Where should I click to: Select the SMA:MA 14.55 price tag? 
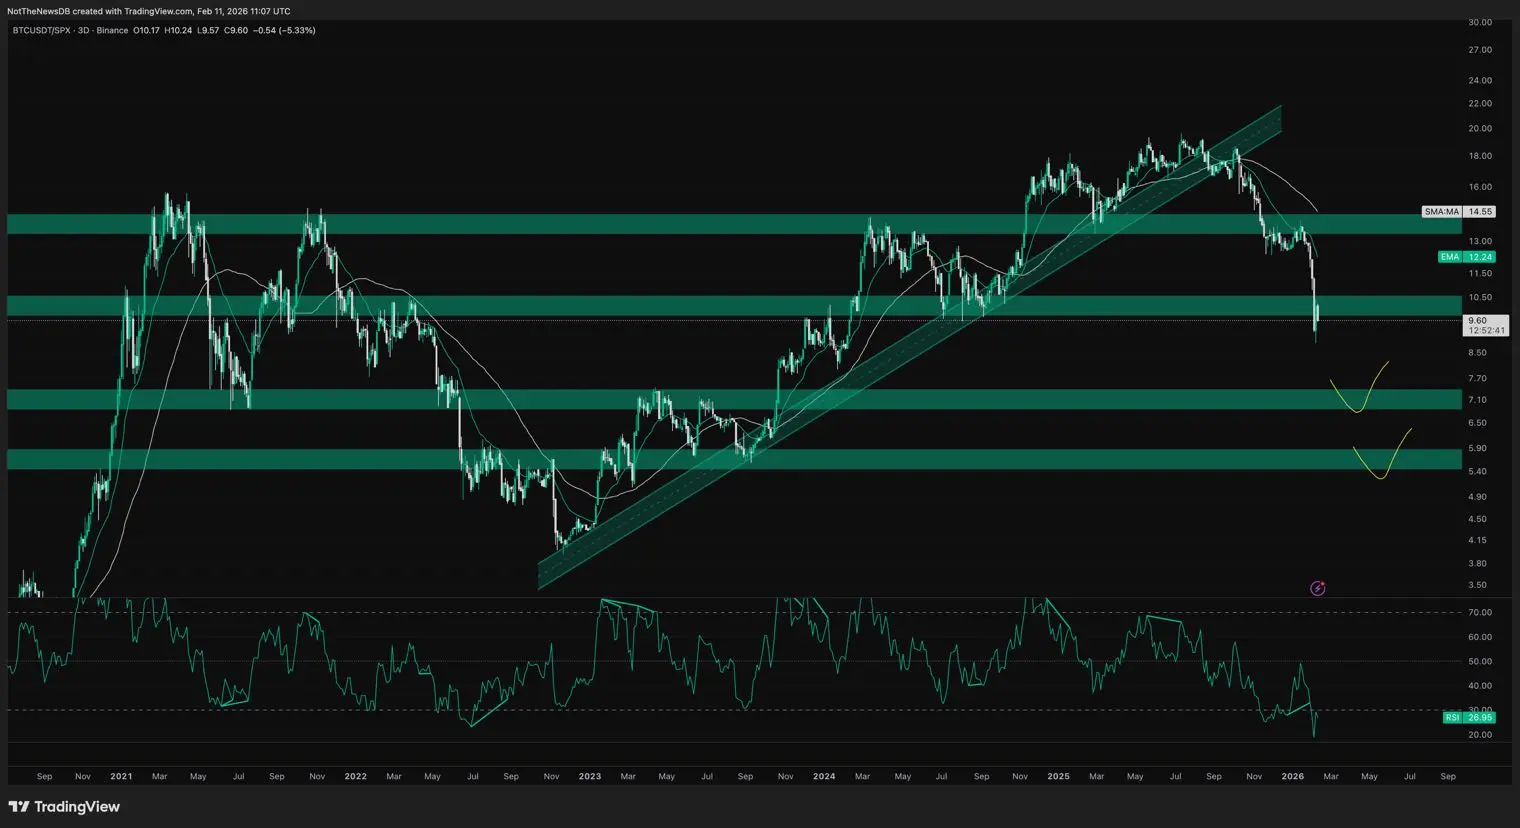[x=1459, y=212]
